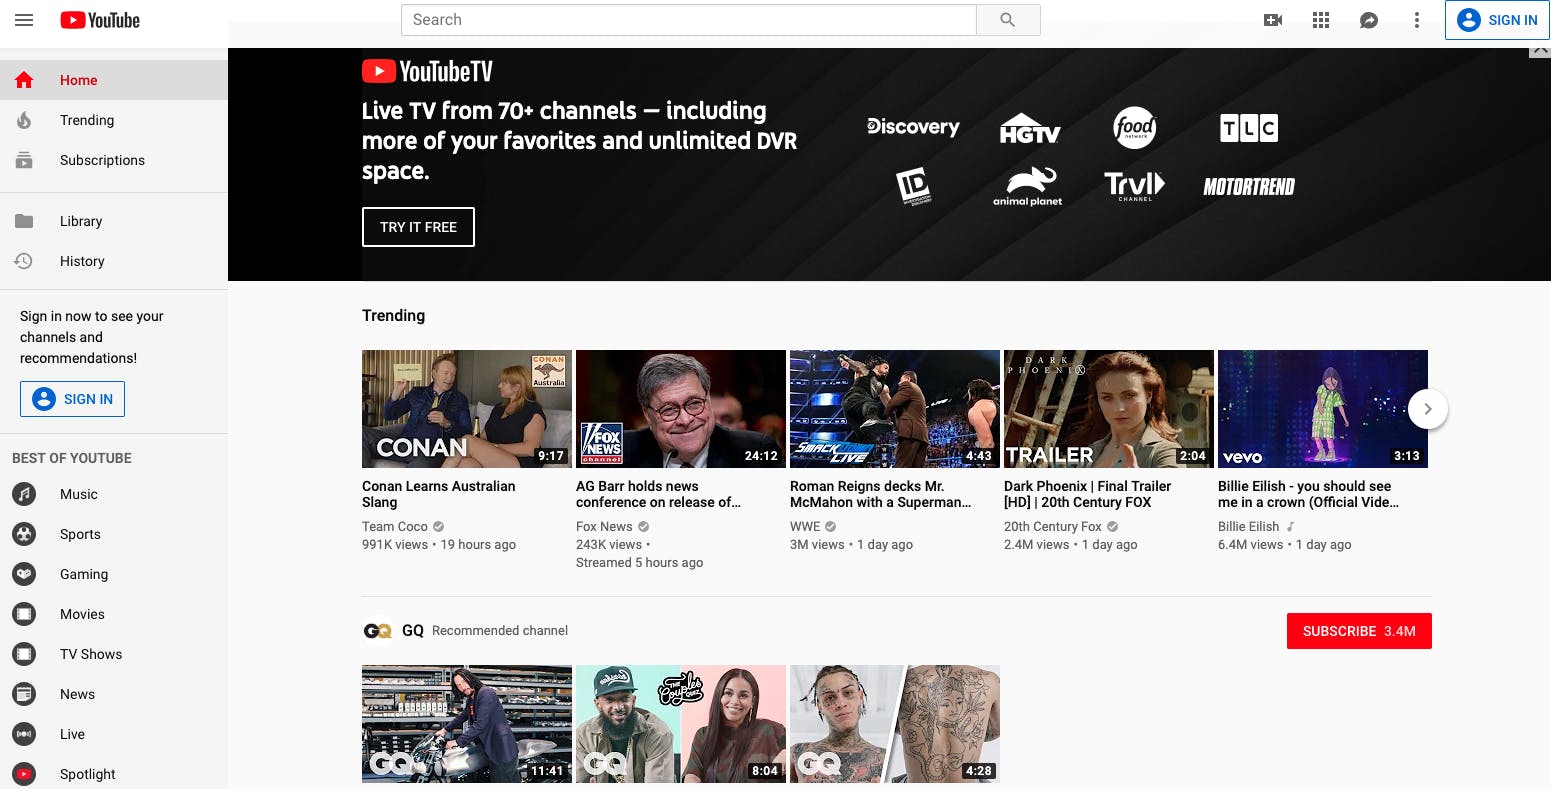Open title 'AG Barr holds news conference'
The height and width of the screenshot is (789, 1551).
[658, 494]
